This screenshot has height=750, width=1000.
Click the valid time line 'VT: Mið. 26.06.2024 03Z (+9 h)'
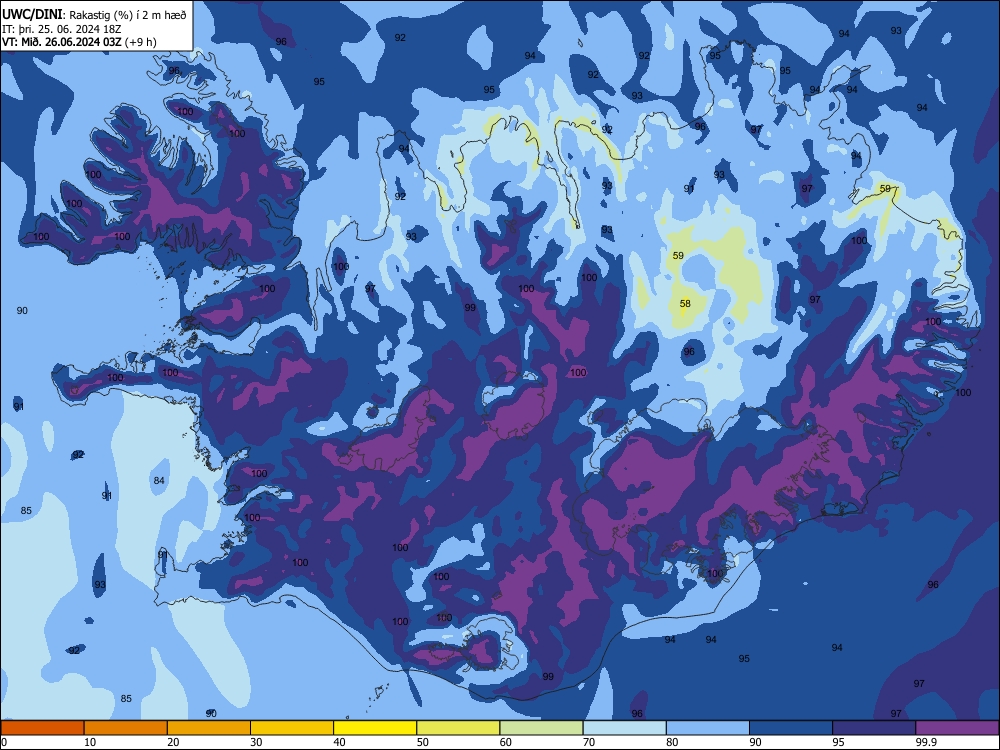pos(79,42)
